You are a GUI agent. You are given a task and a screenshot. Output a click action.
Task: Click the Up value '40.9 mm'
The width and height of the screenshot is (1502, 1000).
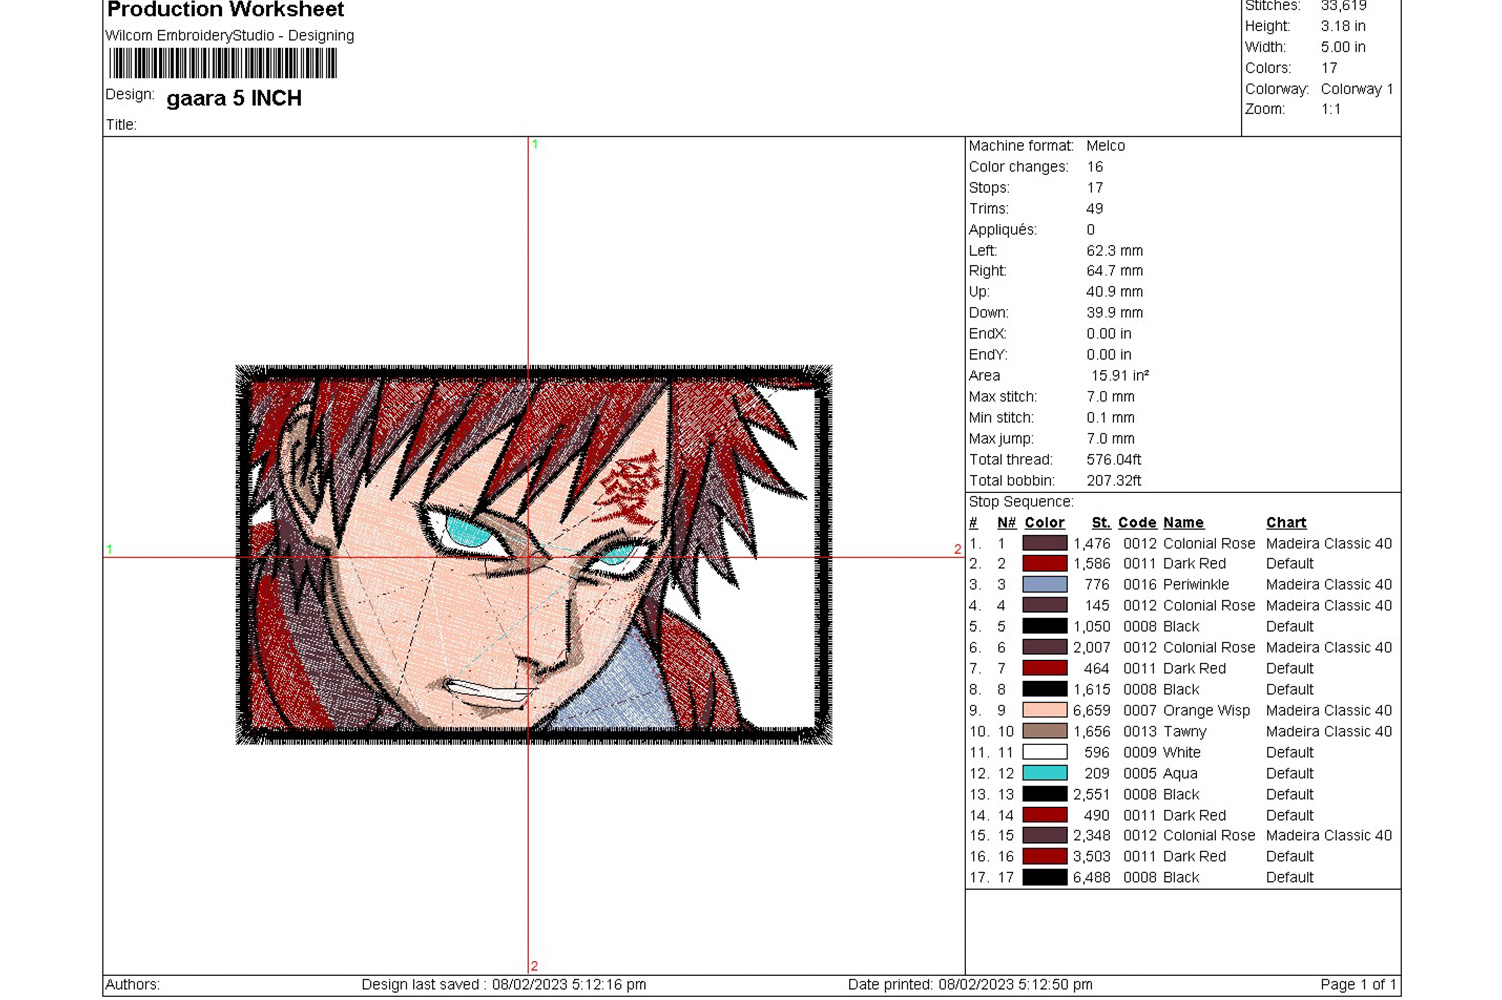1115,292
